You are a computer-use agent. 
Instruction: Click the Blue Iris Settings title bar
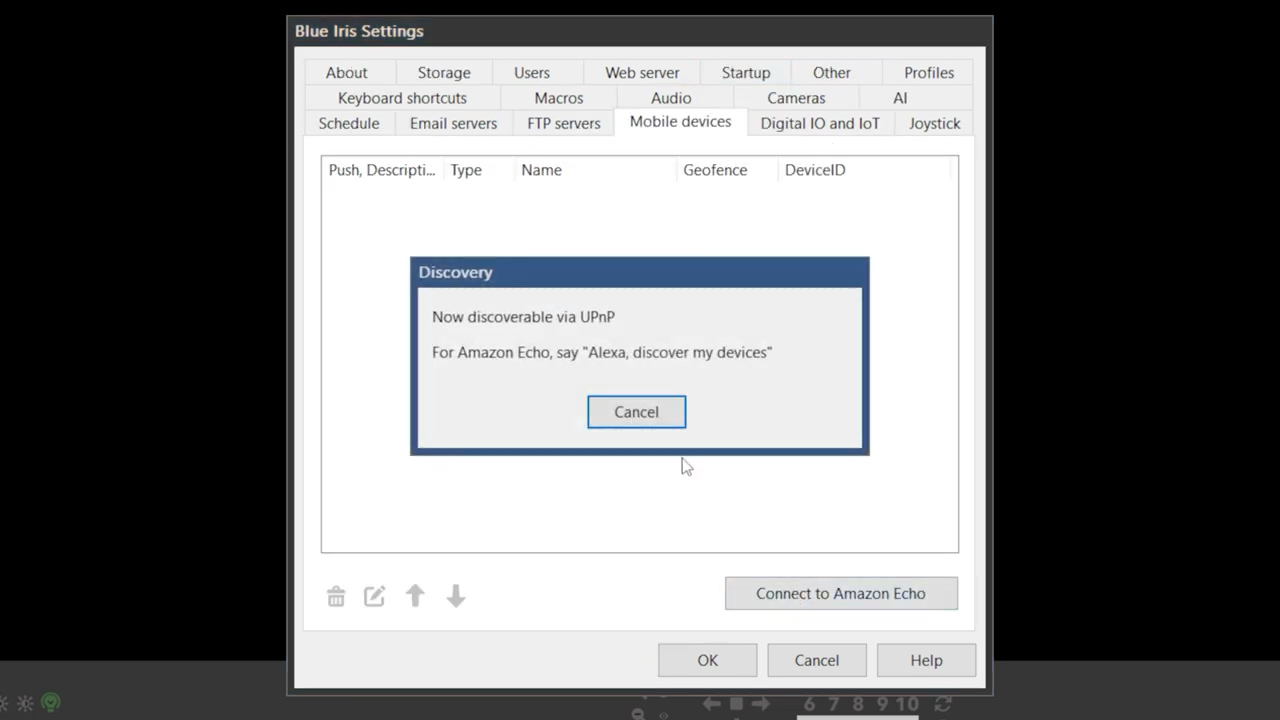point(640,31)
